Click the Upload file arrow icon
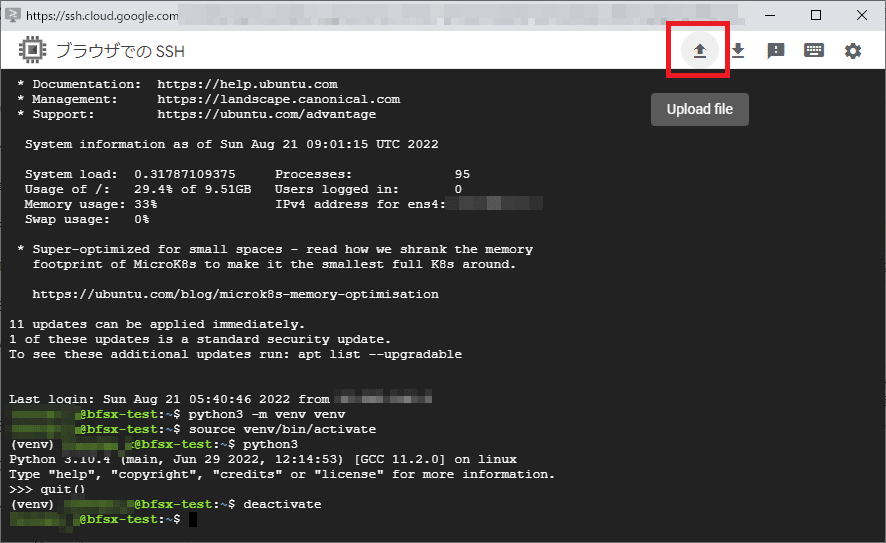 pos(700,51)
